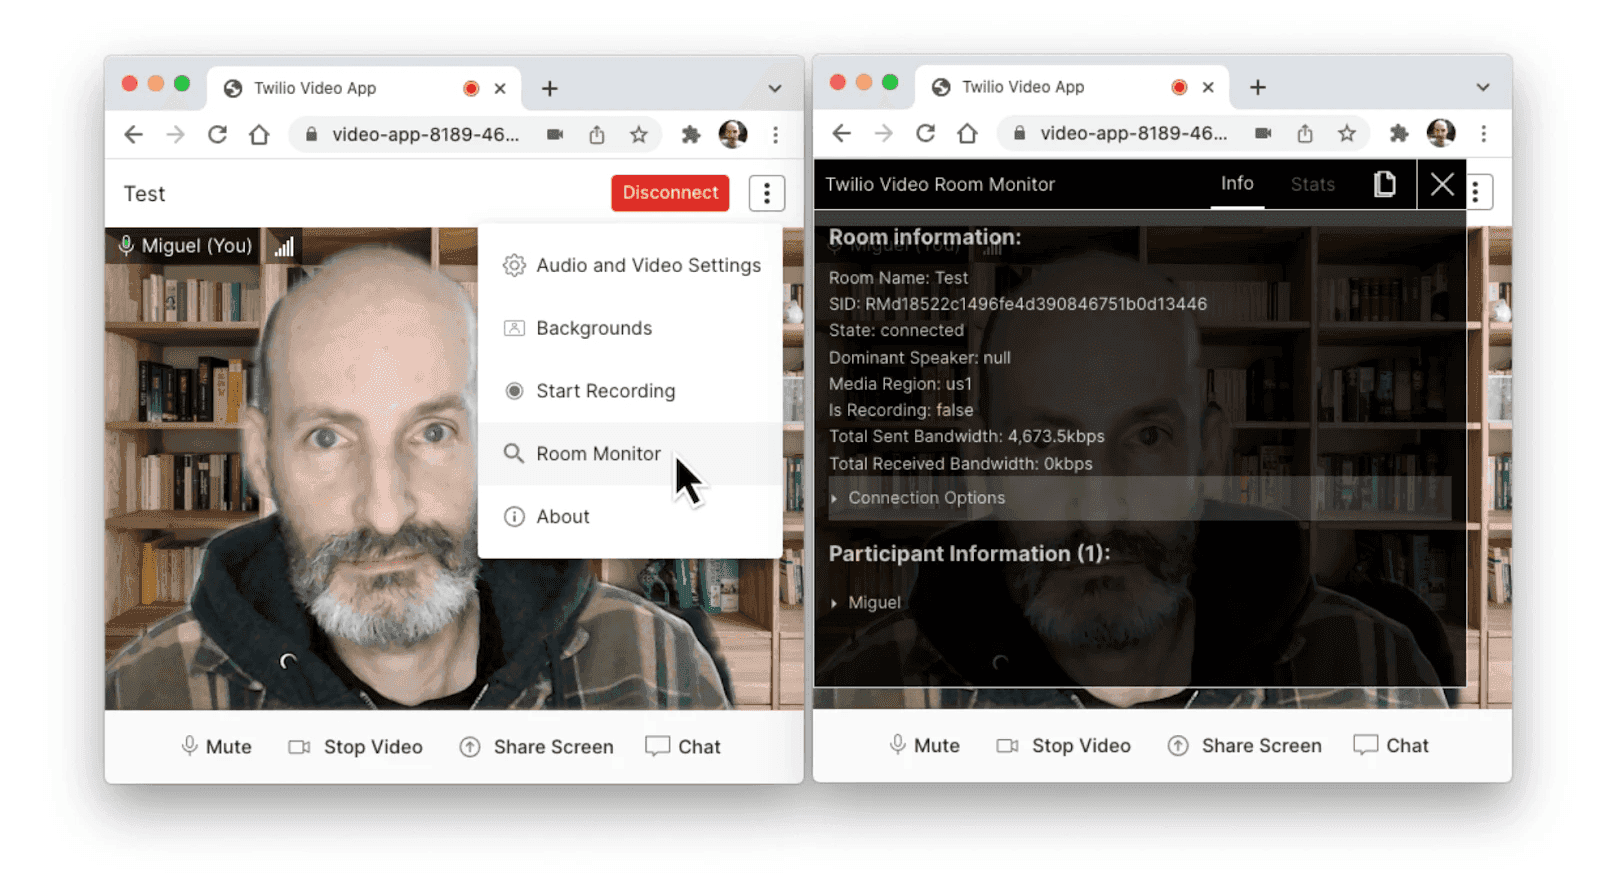Open Chrome menu in left browser
The height and width of the screenshot is (873, 1600).
coord(775,135)
